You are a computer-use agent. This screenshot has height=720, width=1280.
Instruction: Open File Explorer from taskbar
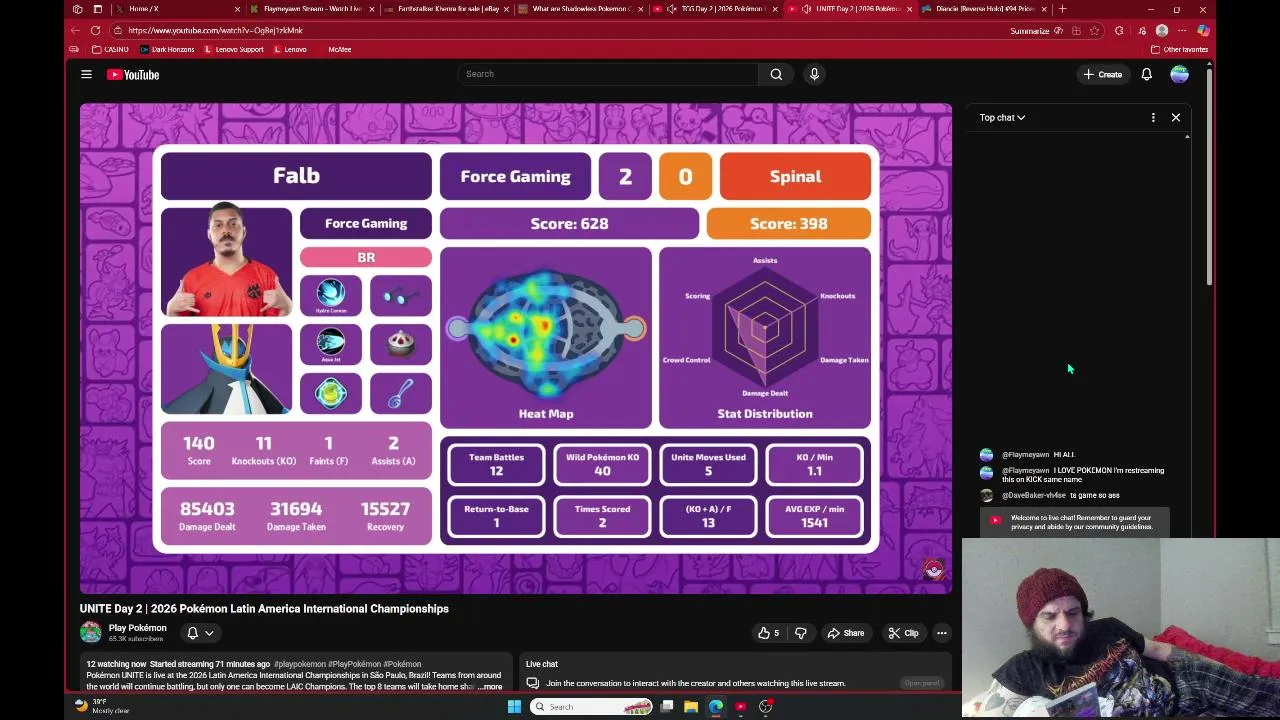691,707
